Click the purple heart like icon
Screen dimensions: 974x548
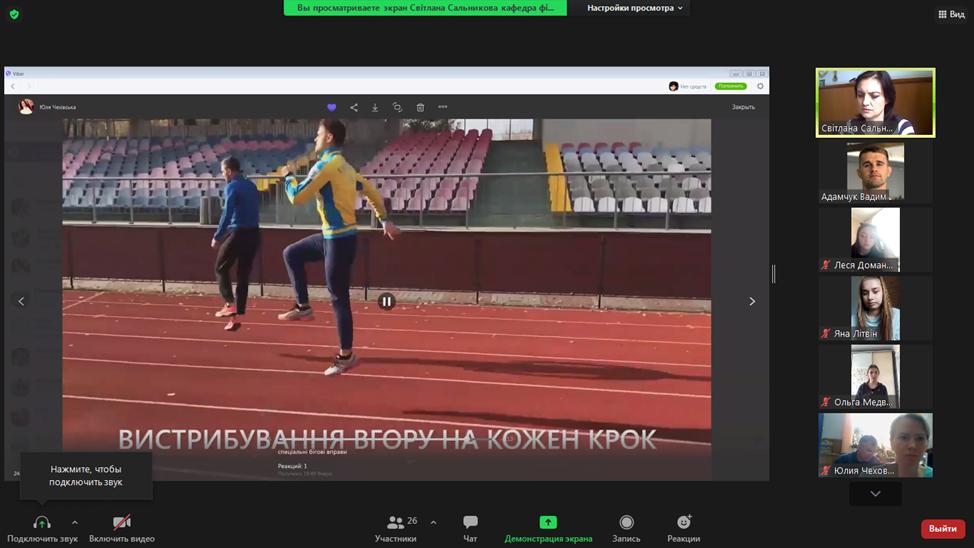332,107
